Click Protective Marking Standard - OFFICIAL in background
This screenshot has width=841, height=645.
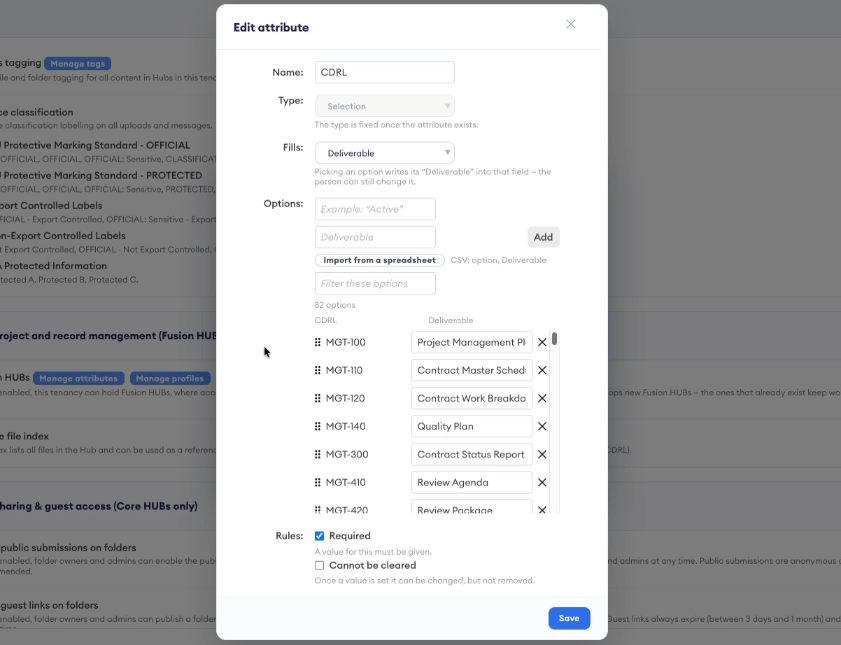coord(95,145)
